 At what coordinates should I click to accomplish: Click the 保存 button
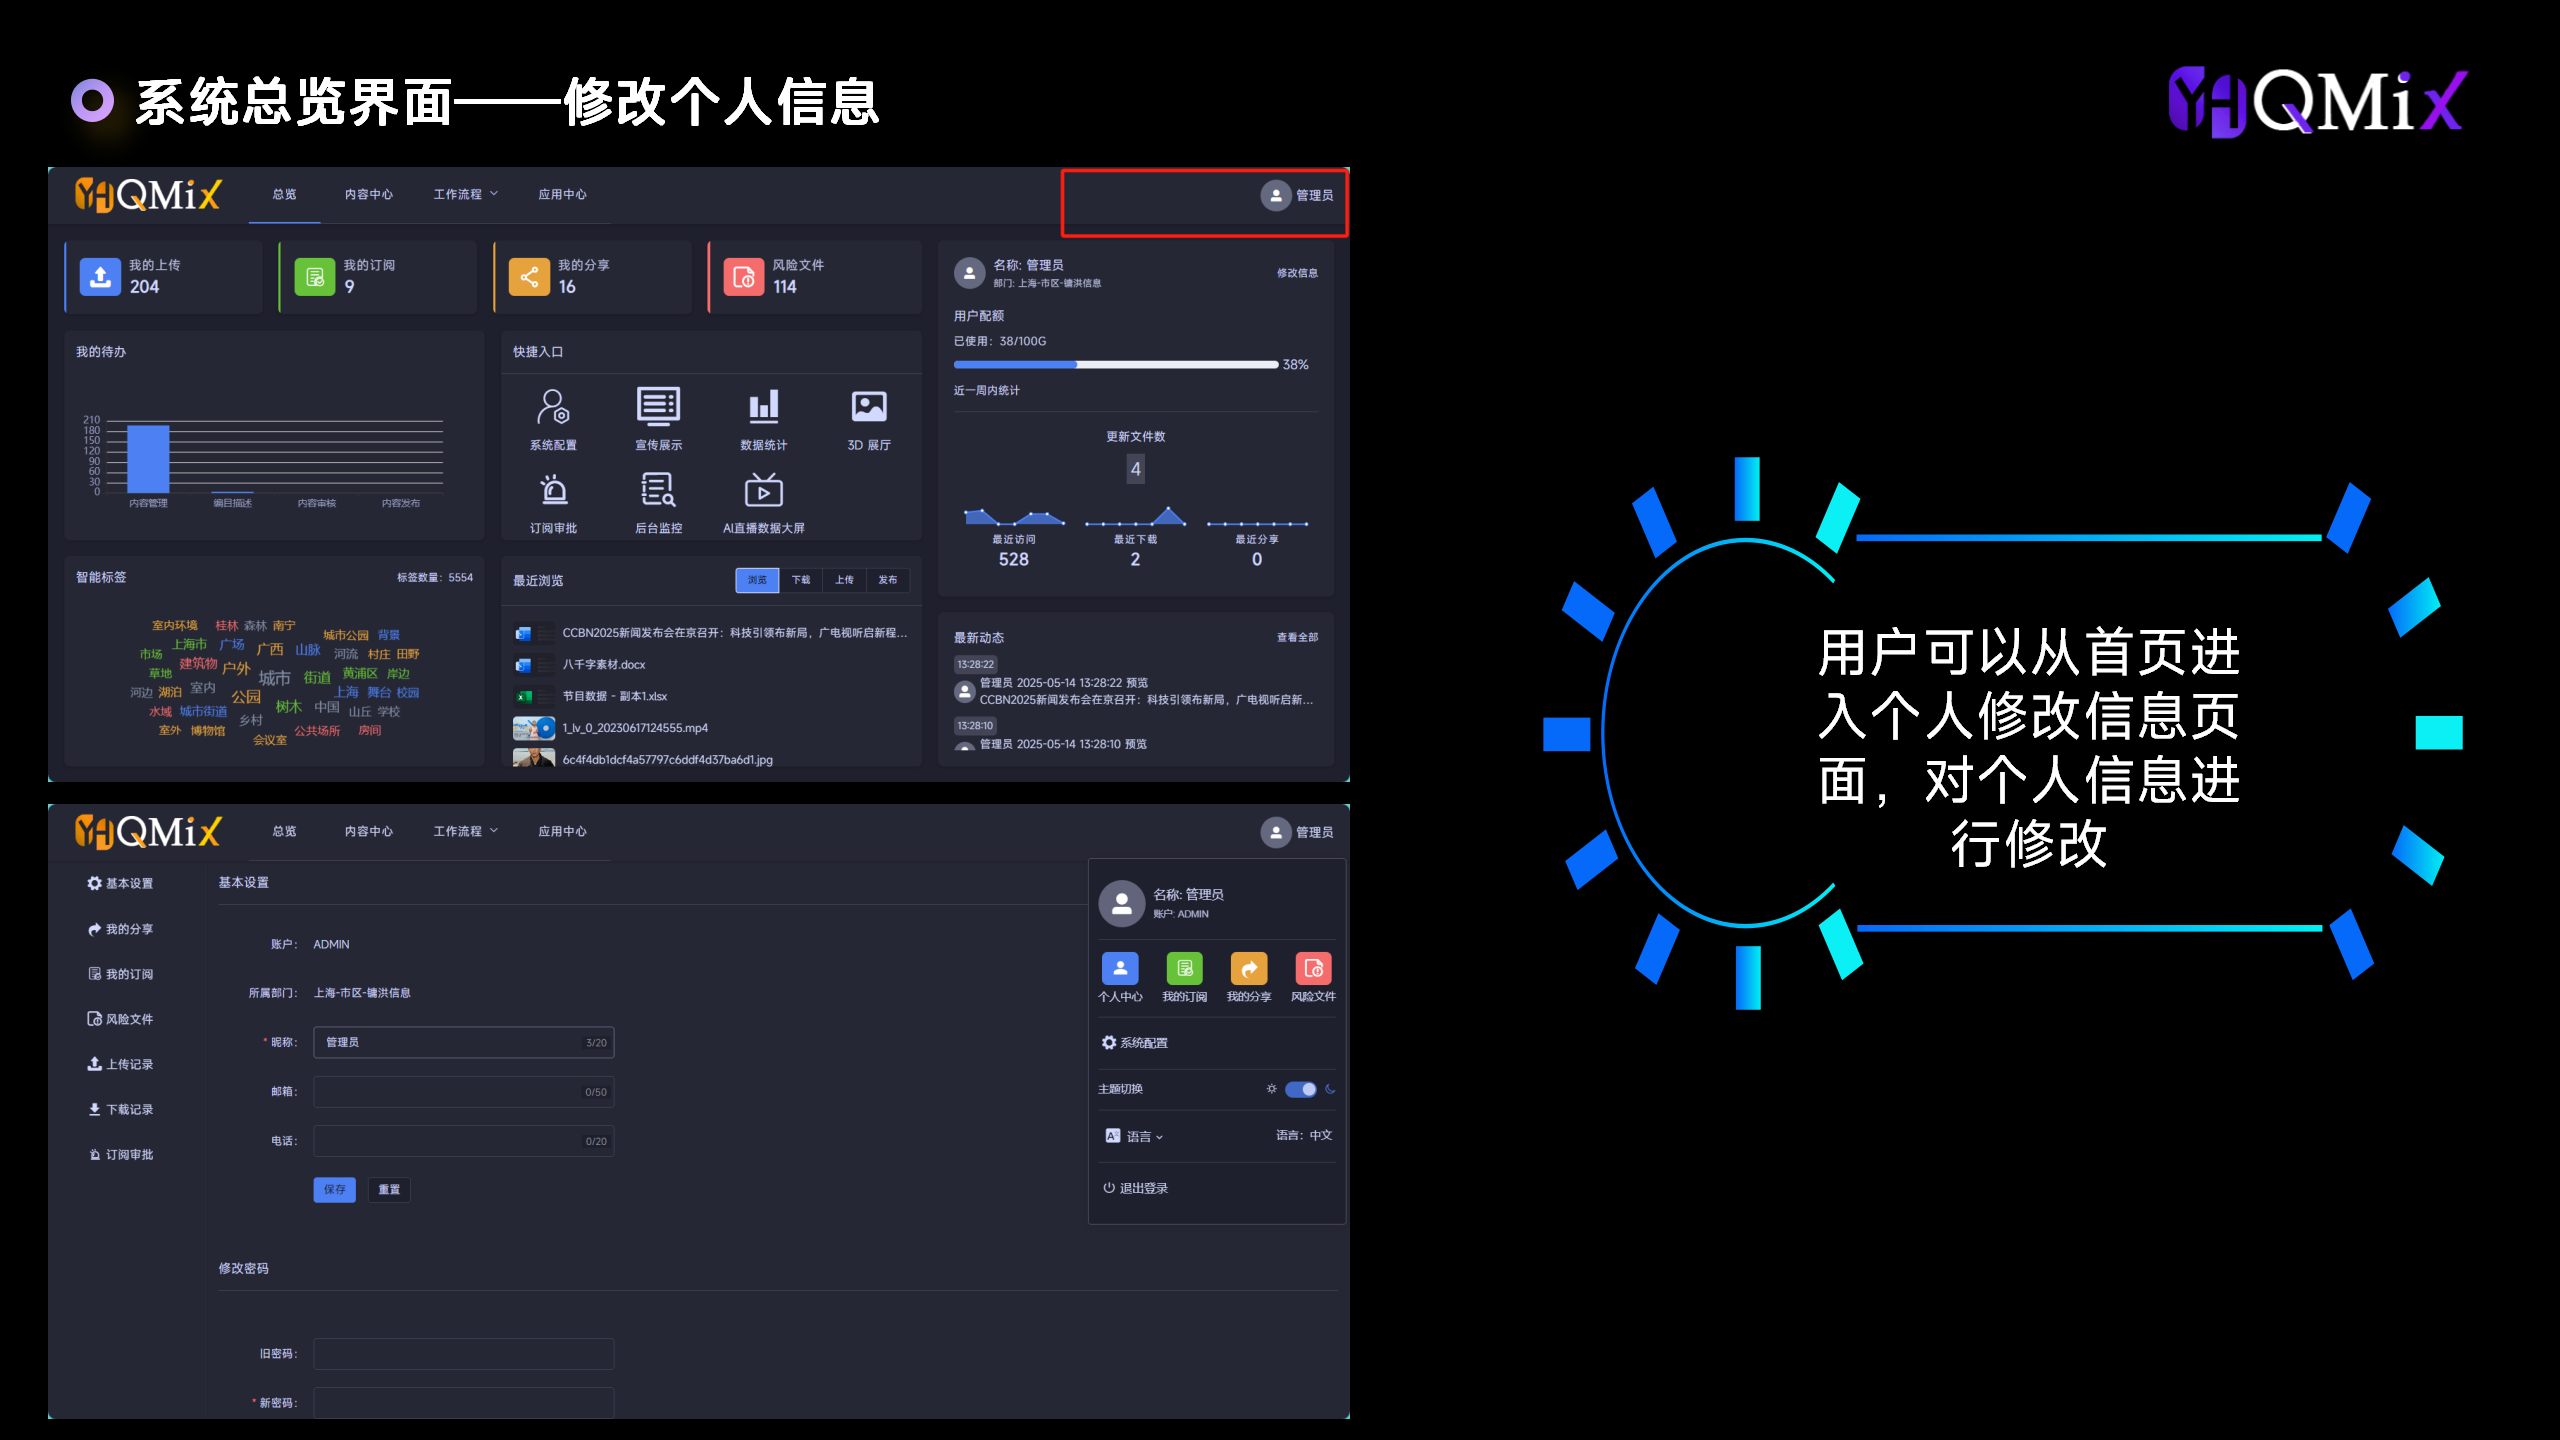[x=334, y=1189]
